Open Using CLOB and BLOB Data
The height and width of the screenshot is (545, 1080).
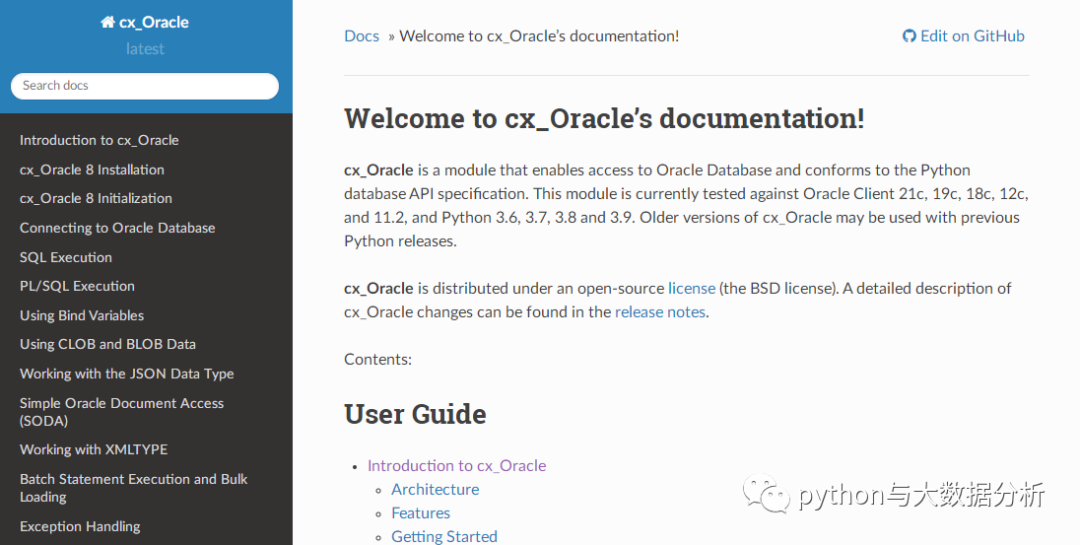coord(107,345)
